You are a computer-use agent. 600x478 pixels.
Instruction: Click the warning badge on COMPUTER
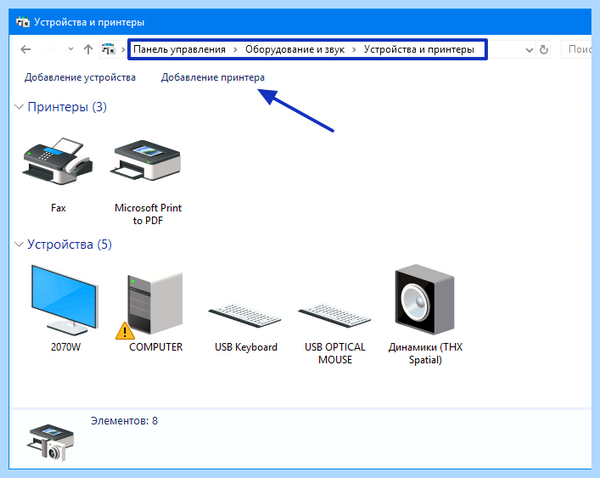(x=125, y=331)
